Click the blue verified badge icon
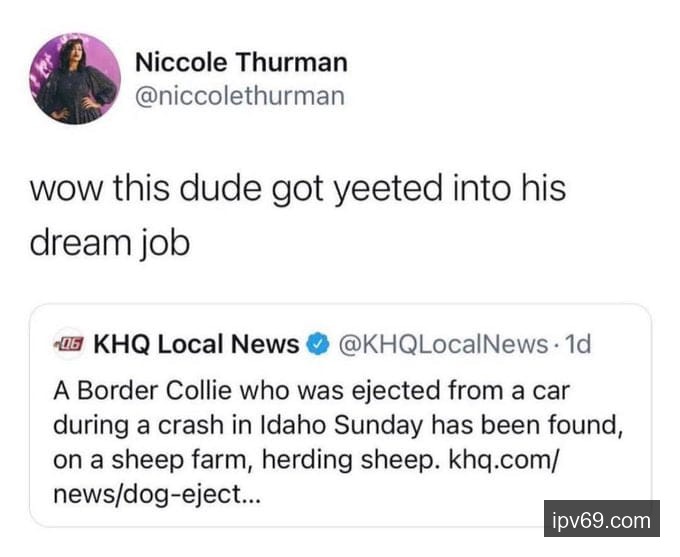Image resolution: width=680 pixels, height=557 pixels. (317, 345)
